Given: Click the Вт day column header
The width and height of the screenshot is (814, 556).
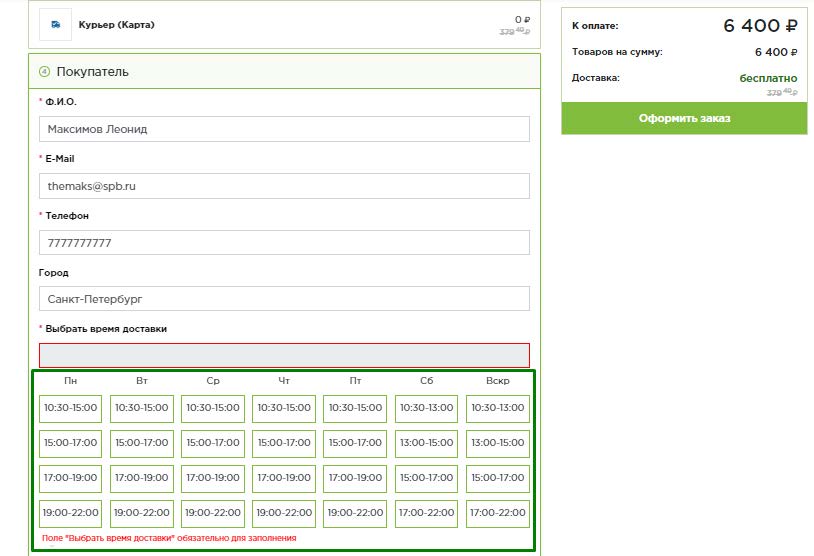Looking at the screenshot, I should [x=142, y=381].
